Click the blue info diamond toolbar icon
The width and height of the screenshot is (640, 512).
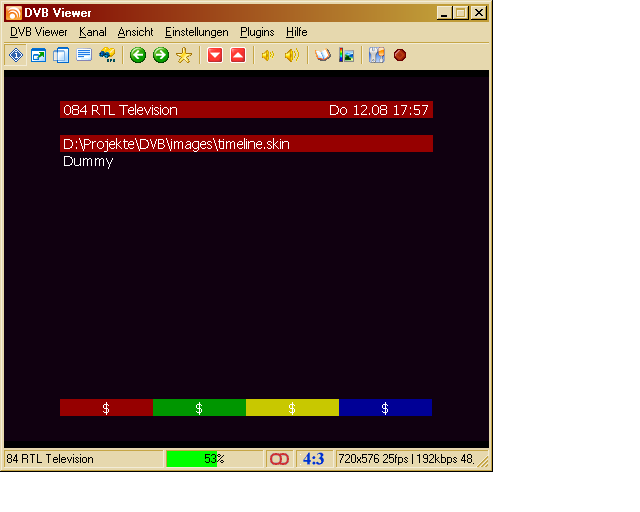tap(16, 55)
